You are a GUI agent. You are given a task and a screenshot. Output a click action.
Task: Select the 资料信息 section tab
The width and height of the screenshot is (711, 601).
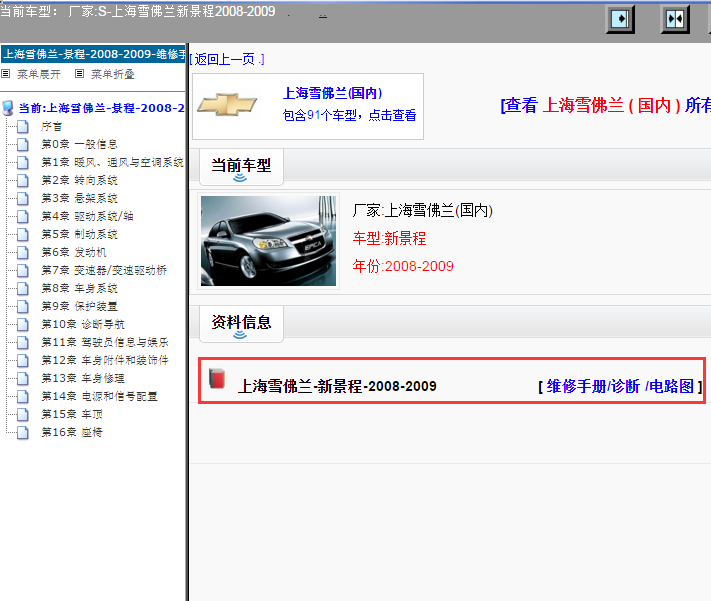click(241, 324)
